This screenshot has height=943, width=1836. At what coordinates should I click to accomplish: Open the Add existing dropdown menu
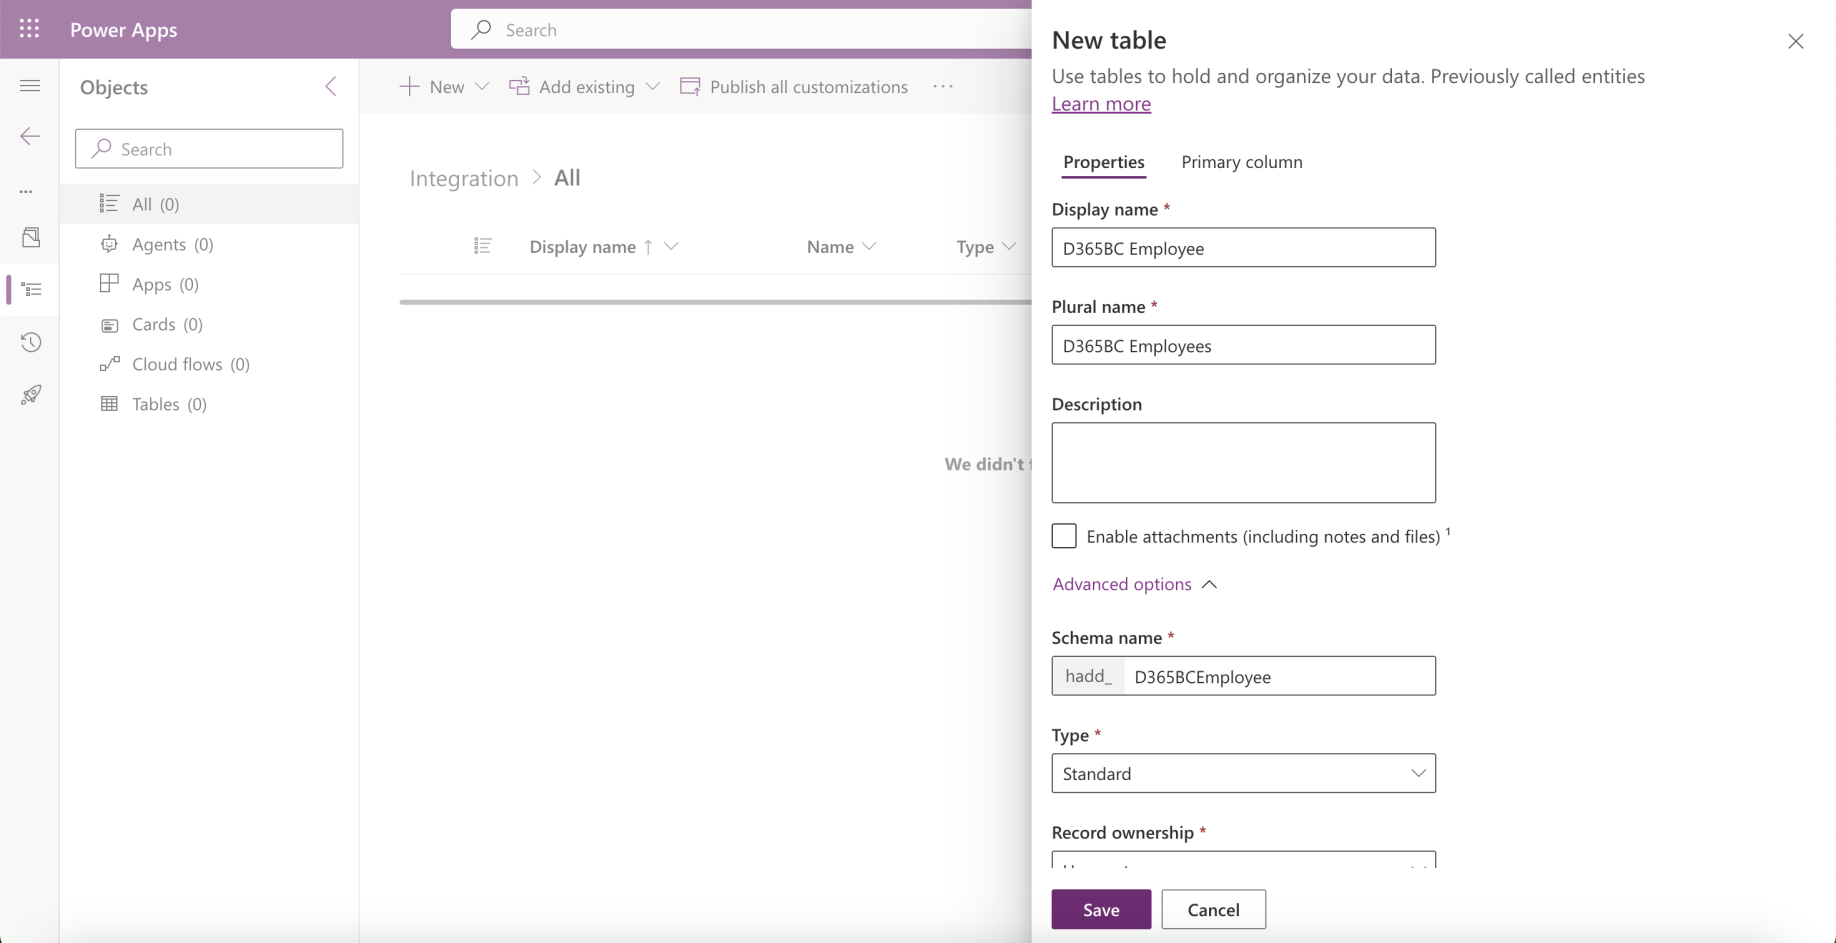click(x=653, y=87)
